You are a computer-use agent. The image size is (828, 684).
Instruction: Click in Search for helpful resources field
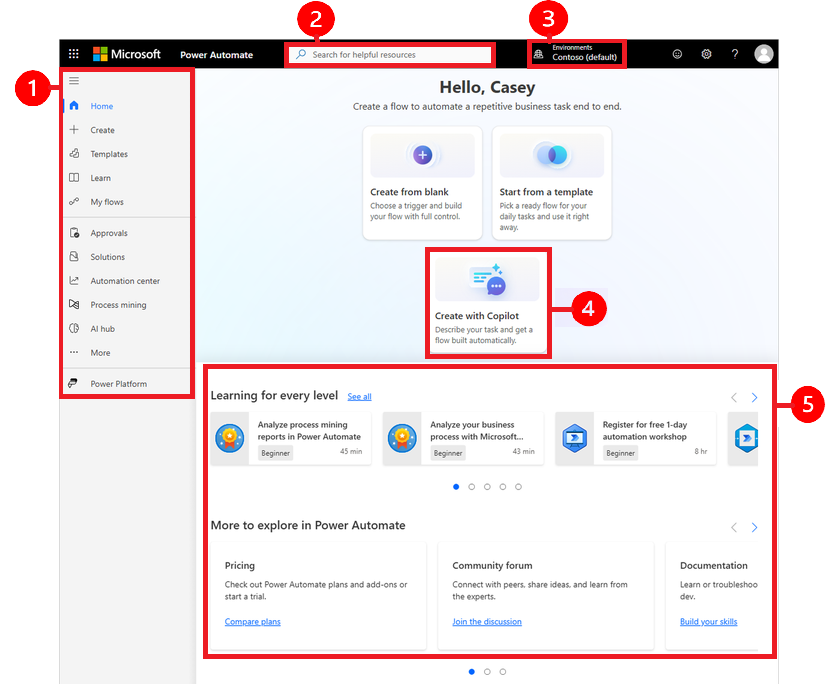390,54
